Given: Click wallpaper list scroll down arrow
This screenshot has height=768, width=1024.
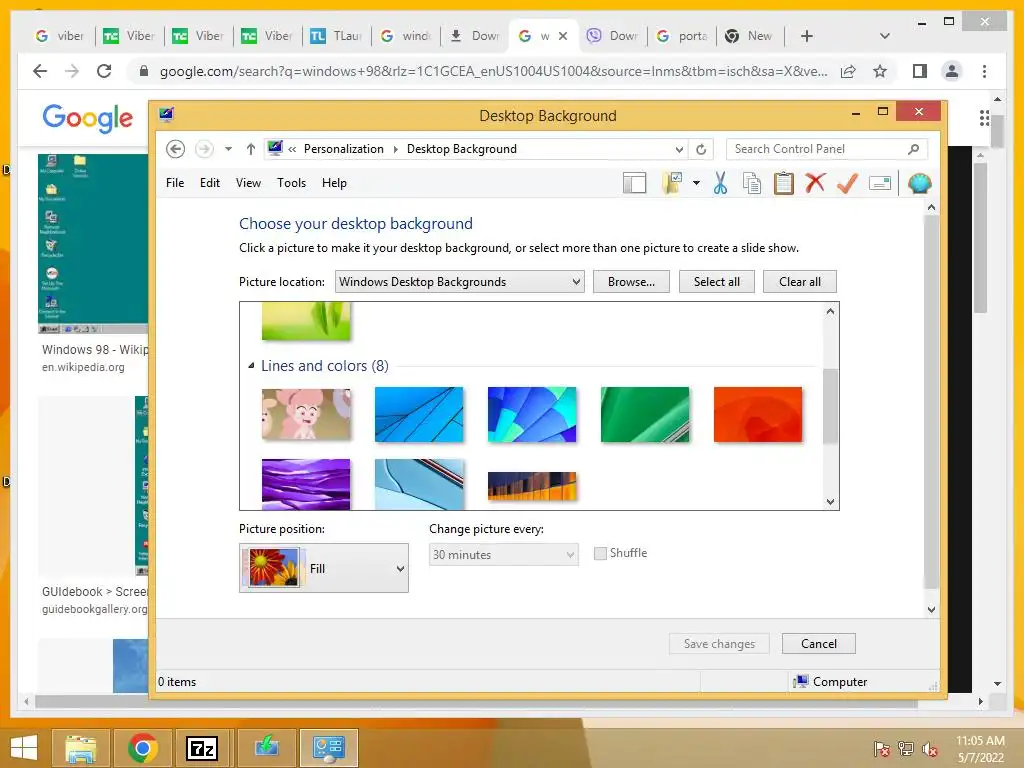Looking at the screenshot, I should pos(830,502).
